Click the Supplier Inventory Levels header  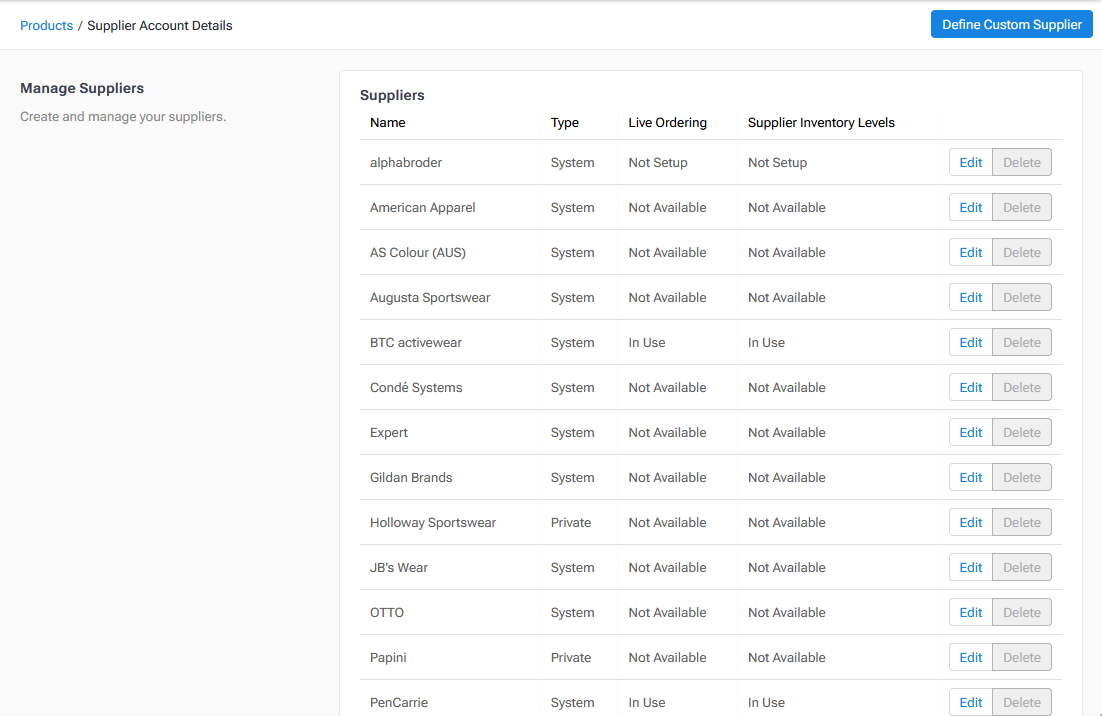point(820,122)
